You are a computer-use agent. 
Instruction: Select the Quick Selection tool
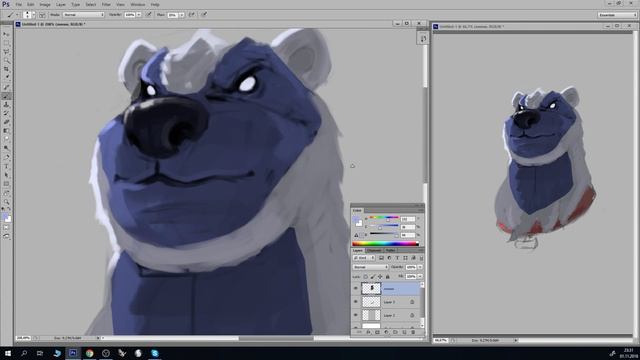pyautogui.click(x=6, y=60)
